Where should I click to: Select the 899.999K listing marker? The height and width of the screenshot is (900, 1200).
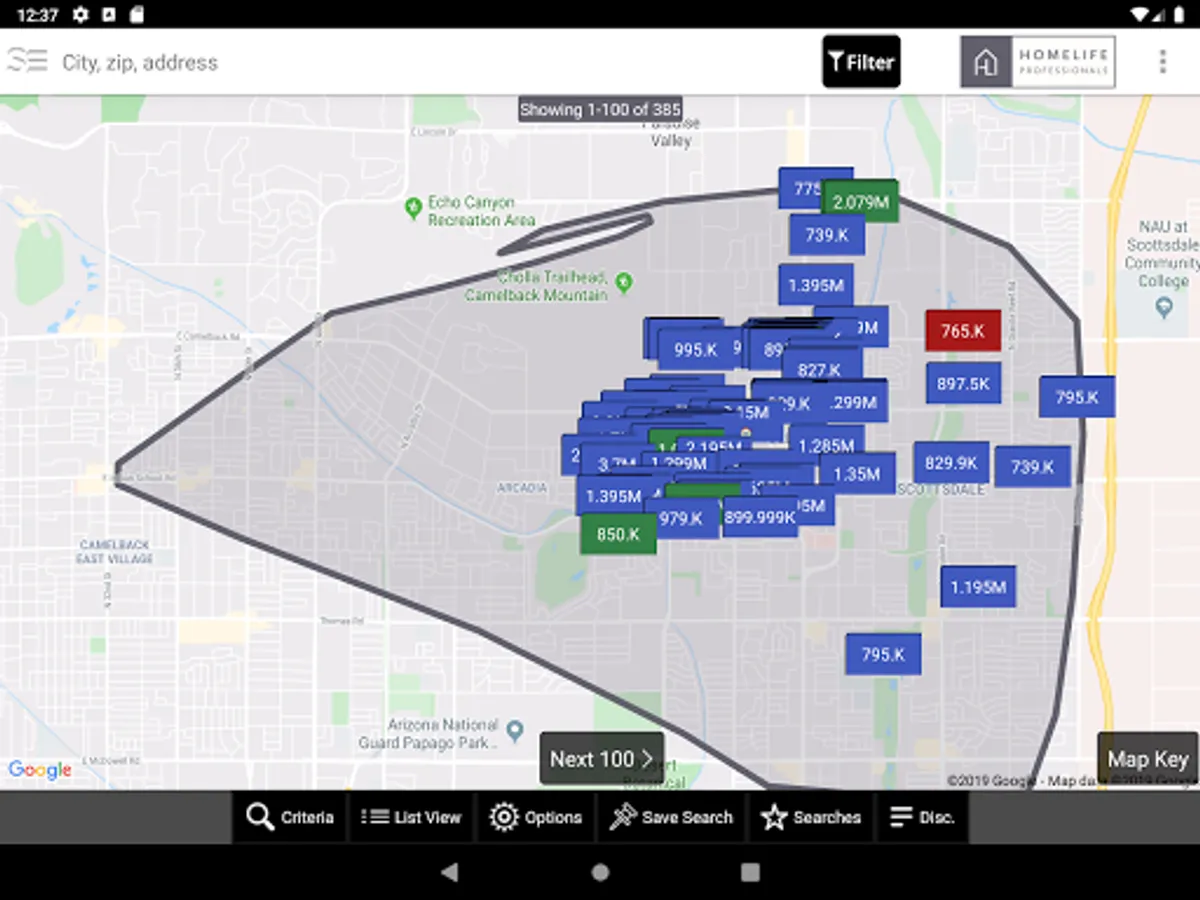[760, 517]
